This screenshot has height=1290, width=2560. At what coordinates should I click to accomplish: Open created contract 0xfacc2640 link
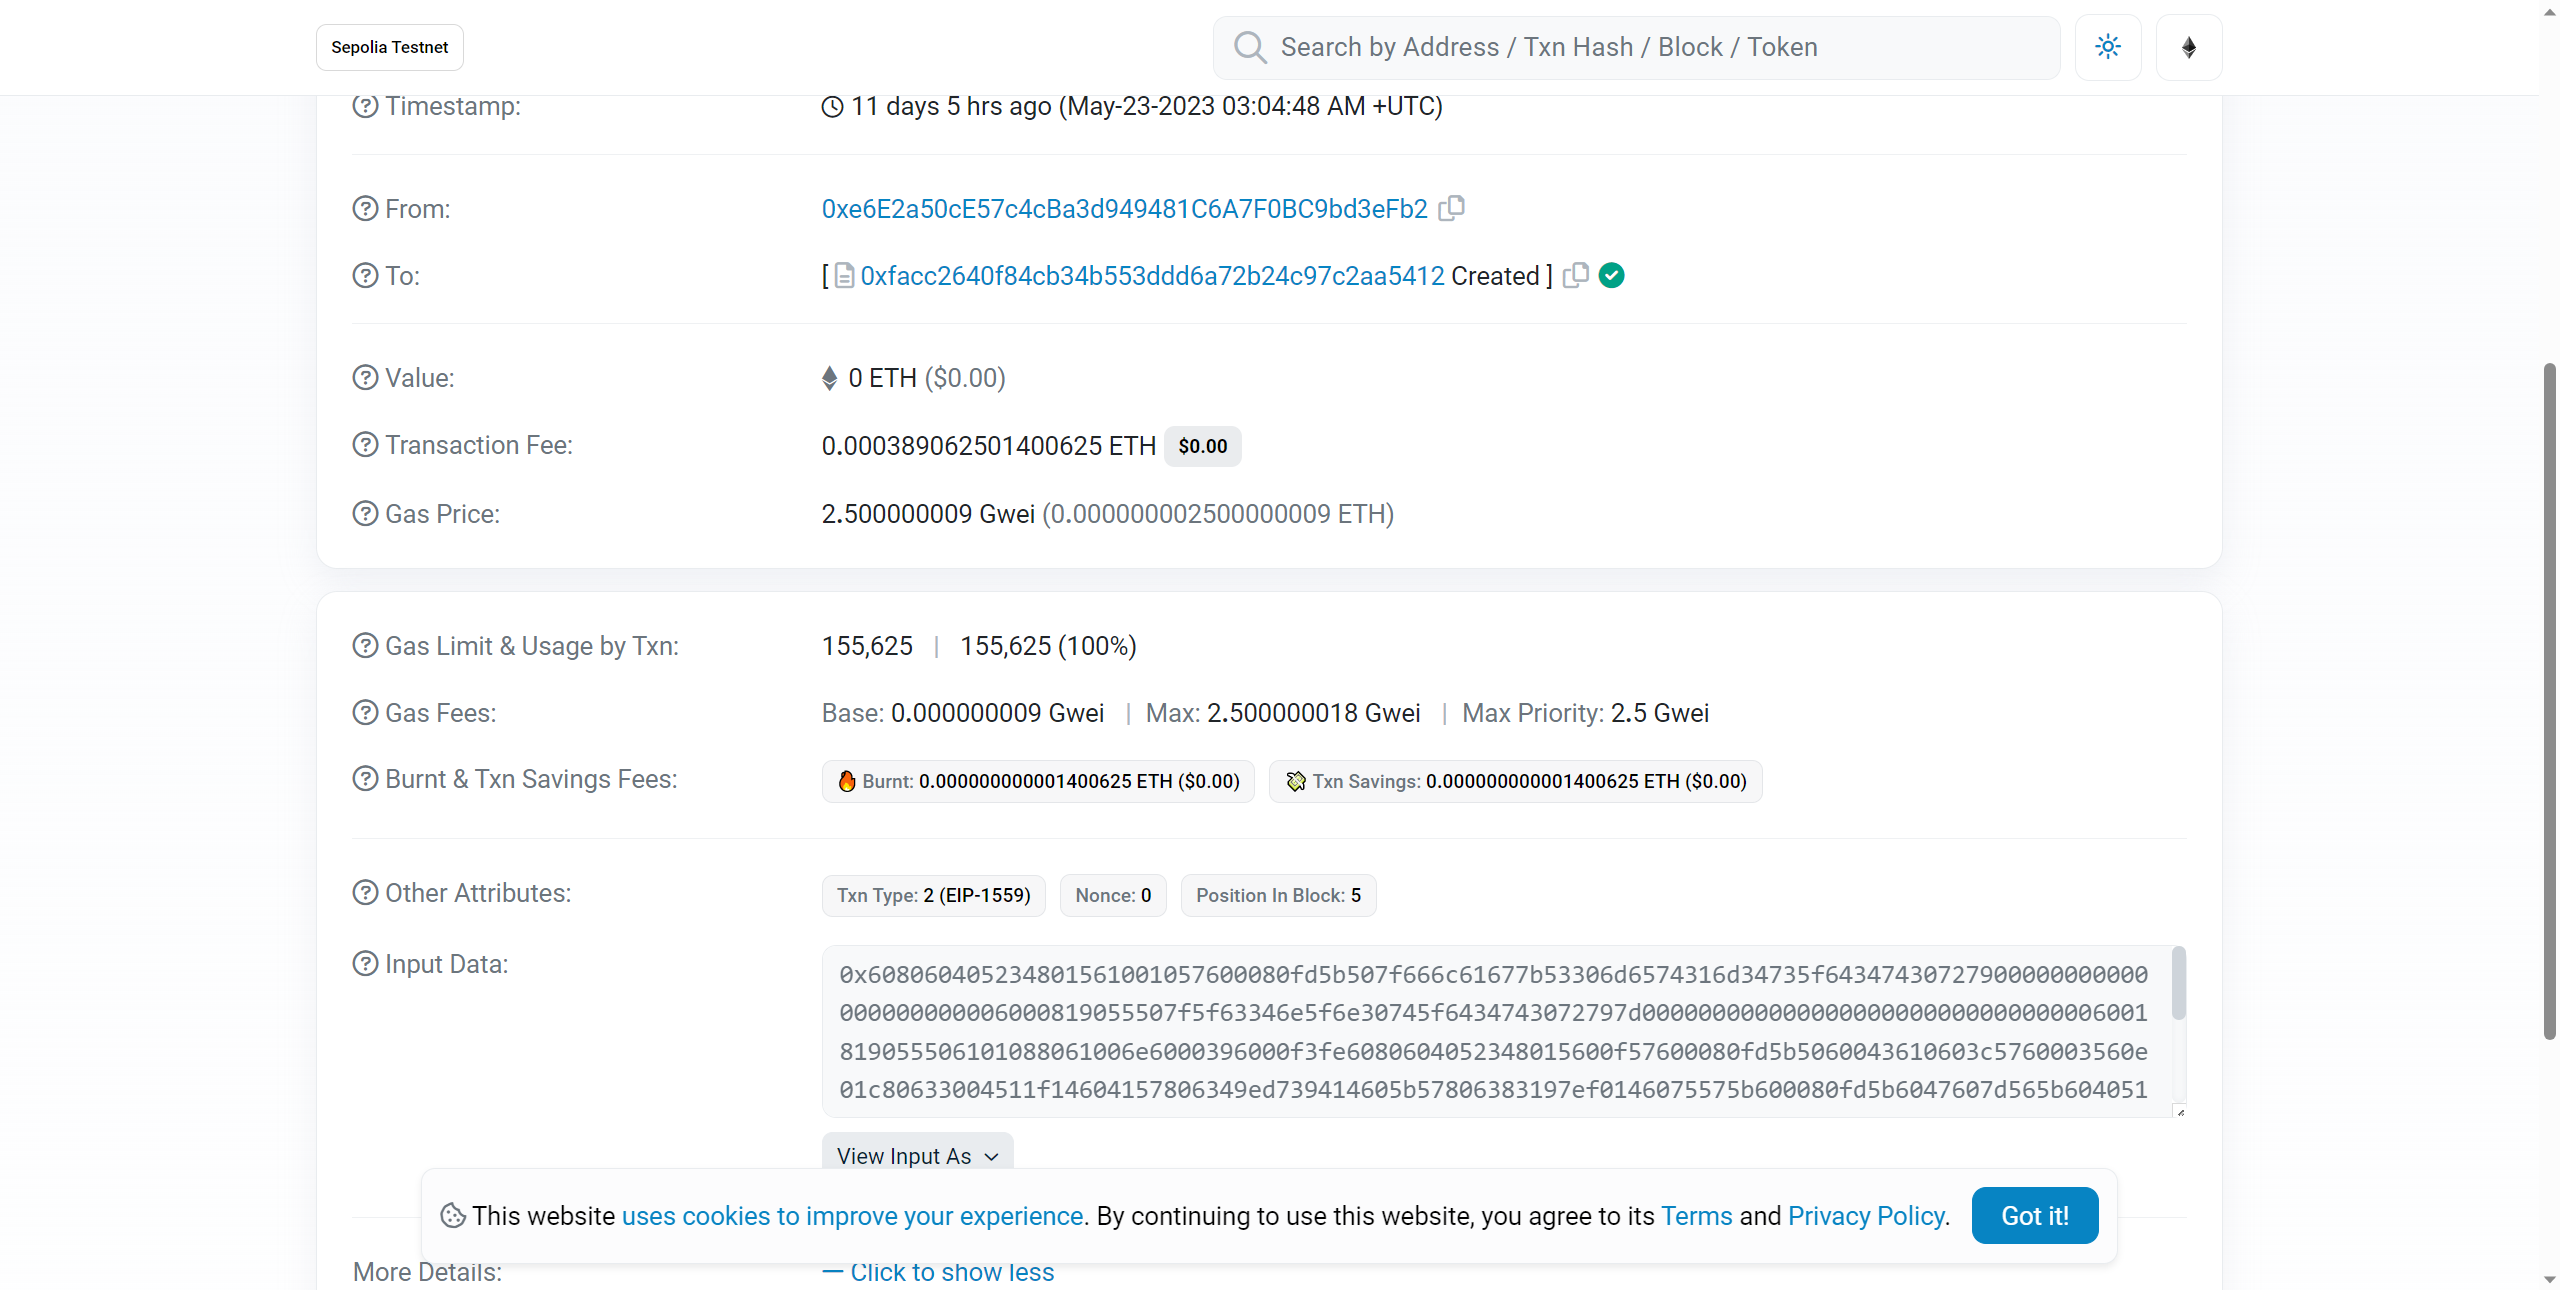1152,276
